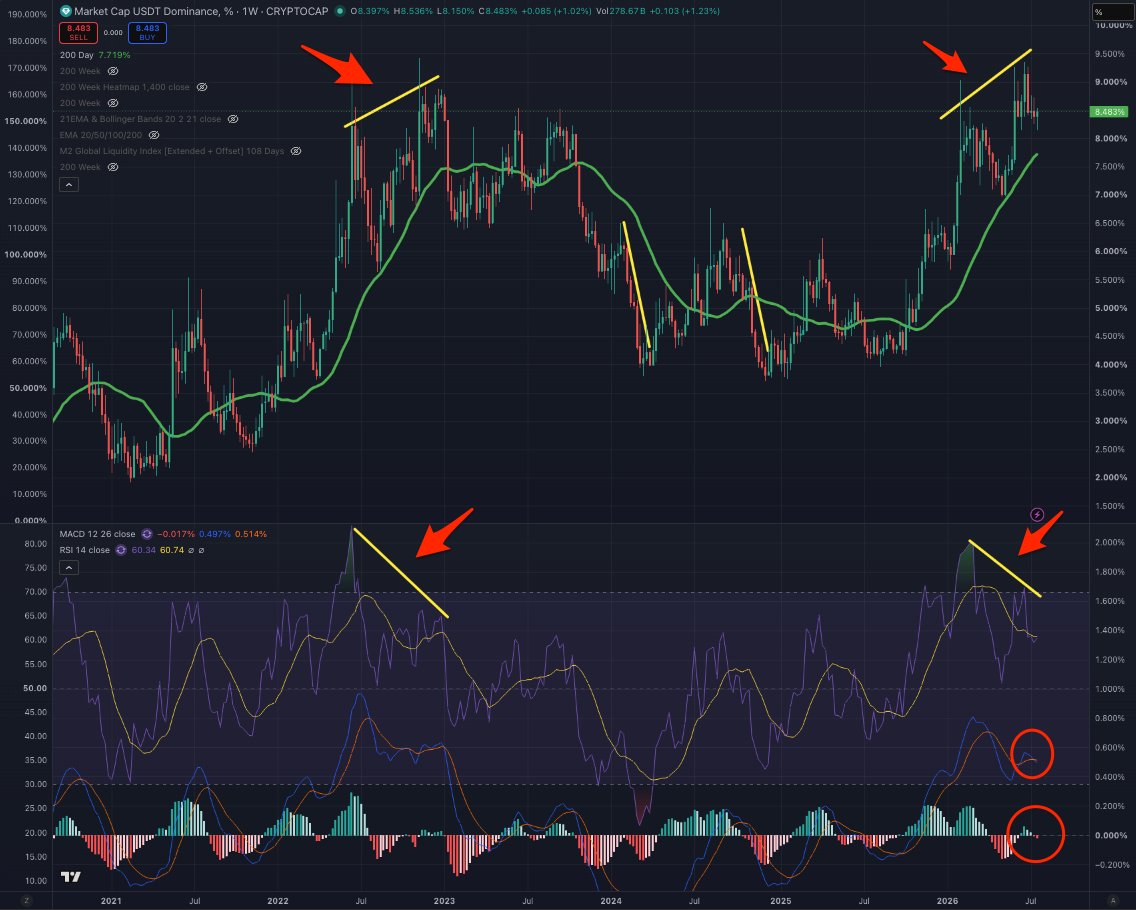Click the Vol 278.67B readout
Viewport: 1136px width, 910px height.
click(x=620, y=11)
